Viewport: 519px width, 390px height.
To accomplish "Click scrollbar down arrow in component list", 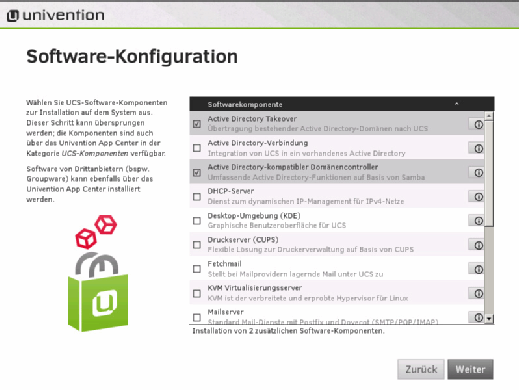I will click(489, 319).
